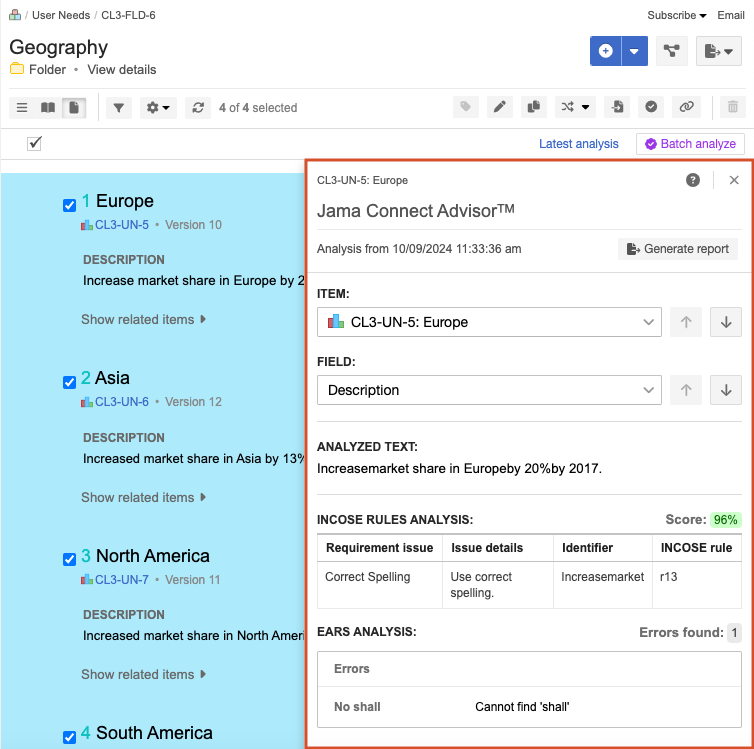This screenshot has height=749, width=754.
Task: Click the Geography folder icon
Action: point(17,69)
